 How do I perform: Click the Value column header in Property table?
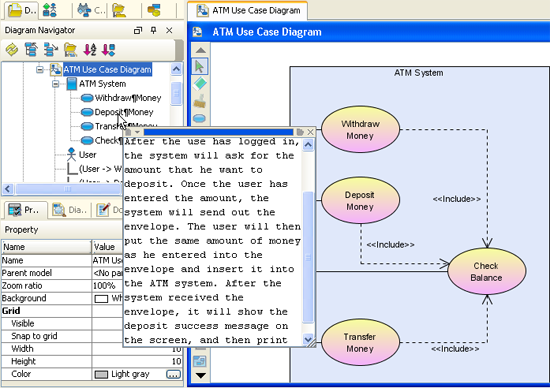click(x=107, y=247)
